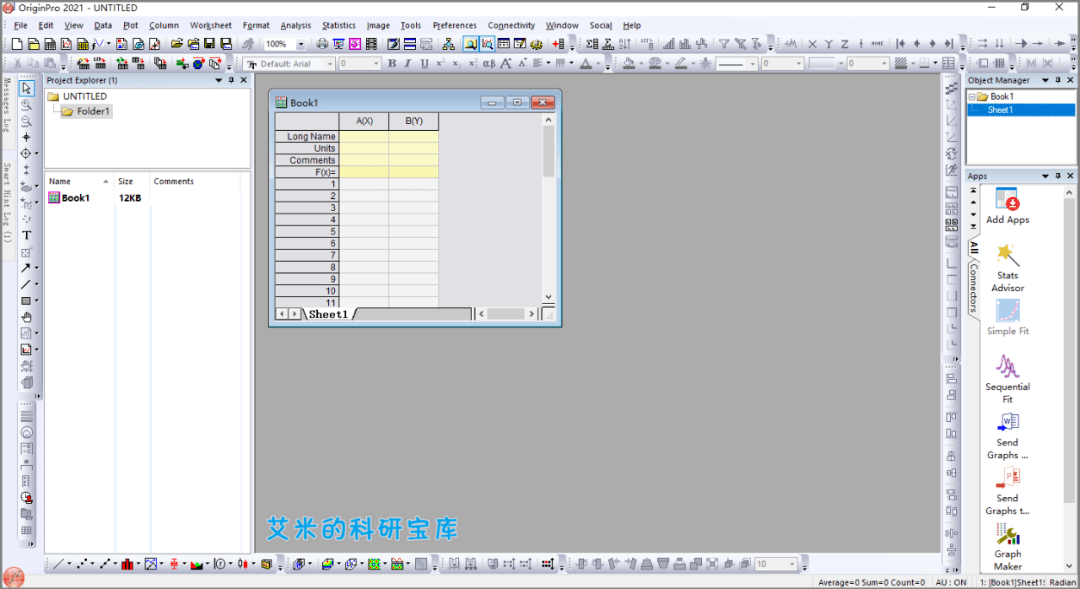Select the Text tool
This screenshot has height=589, width=1080.
coord(26,236)
